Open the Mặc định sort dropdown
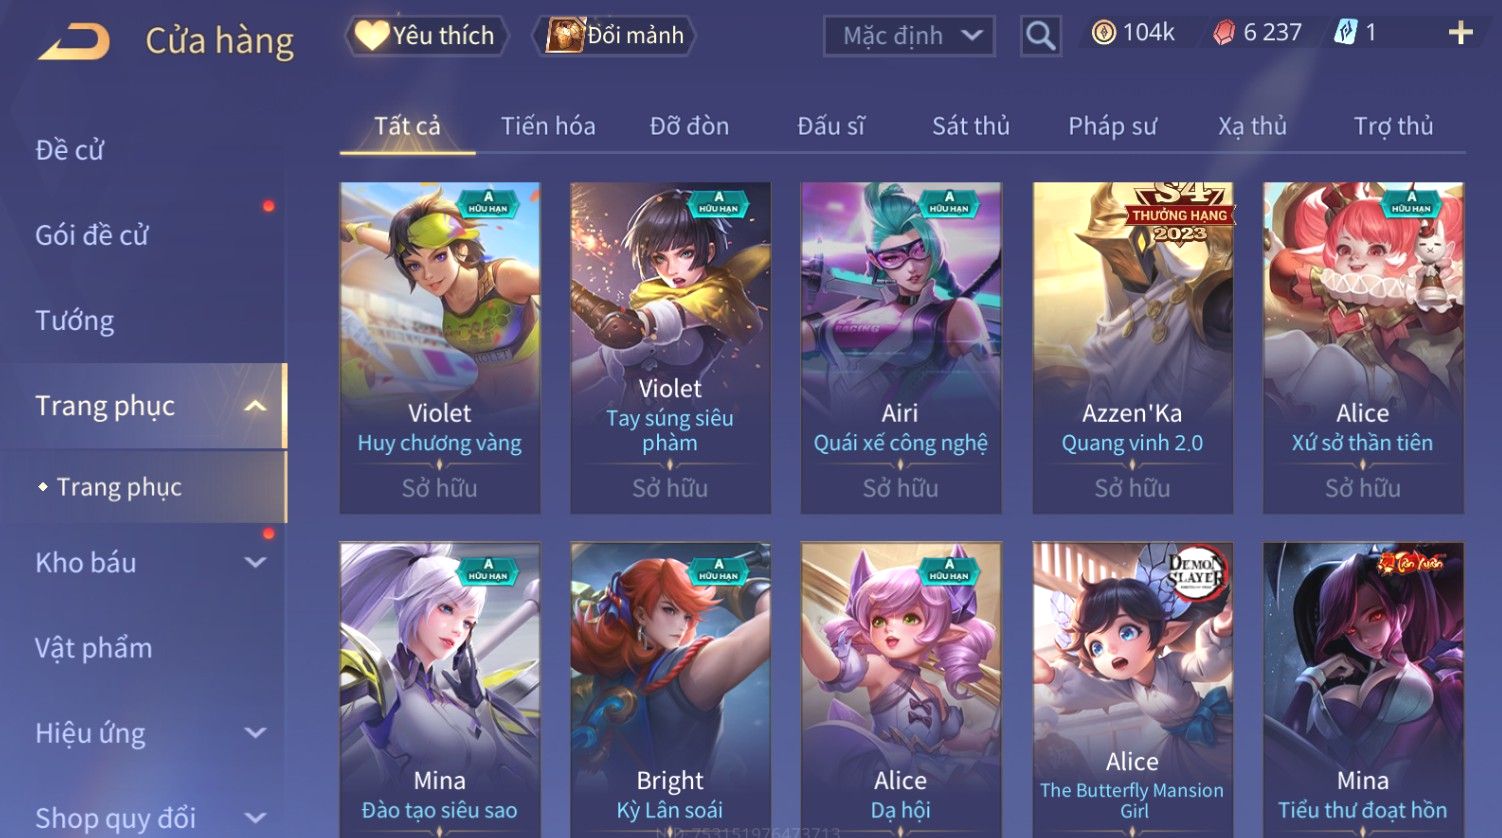 [x=909, y=36]
